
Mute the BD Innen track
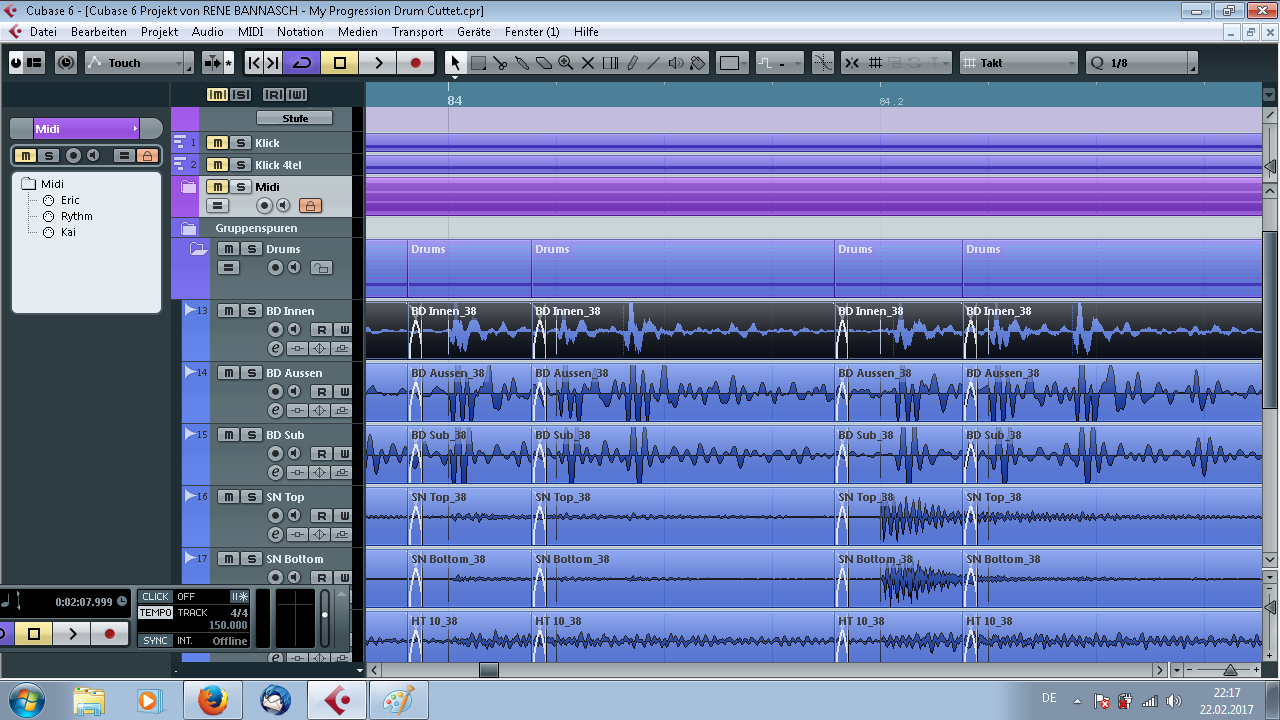(x=229, y=311)
